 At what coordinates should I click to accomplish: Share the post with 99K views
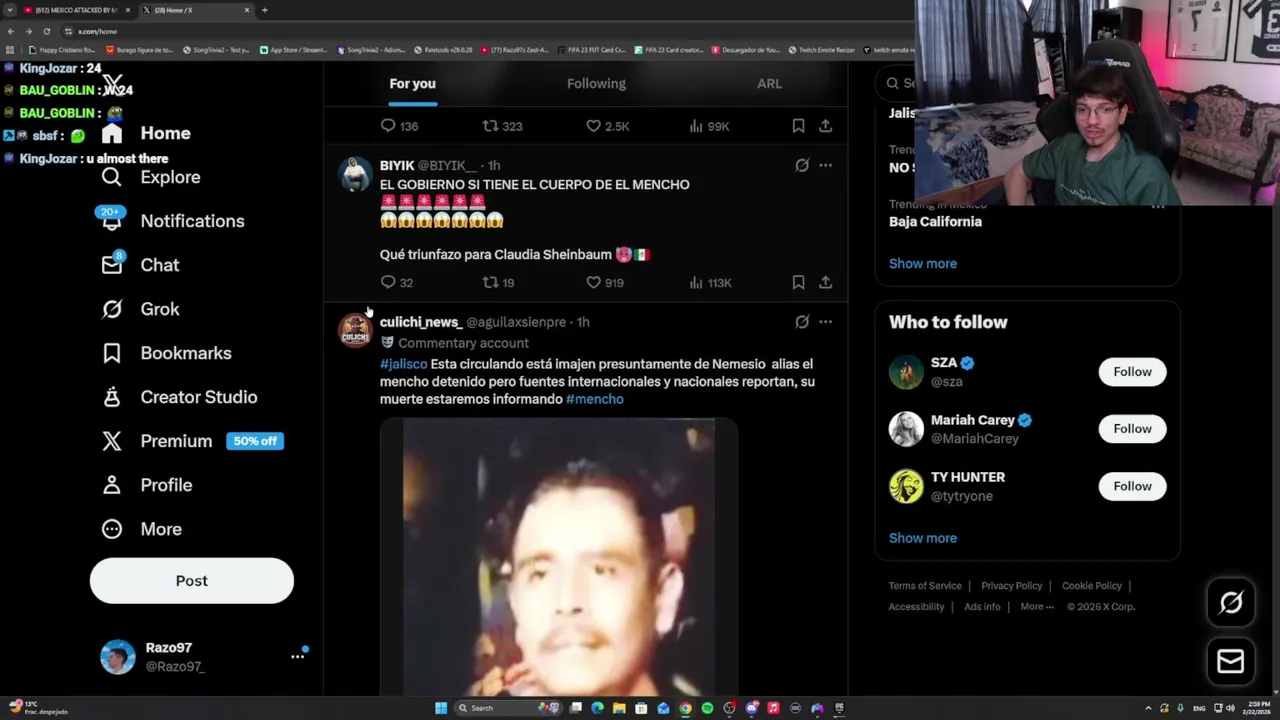[825, 126]
